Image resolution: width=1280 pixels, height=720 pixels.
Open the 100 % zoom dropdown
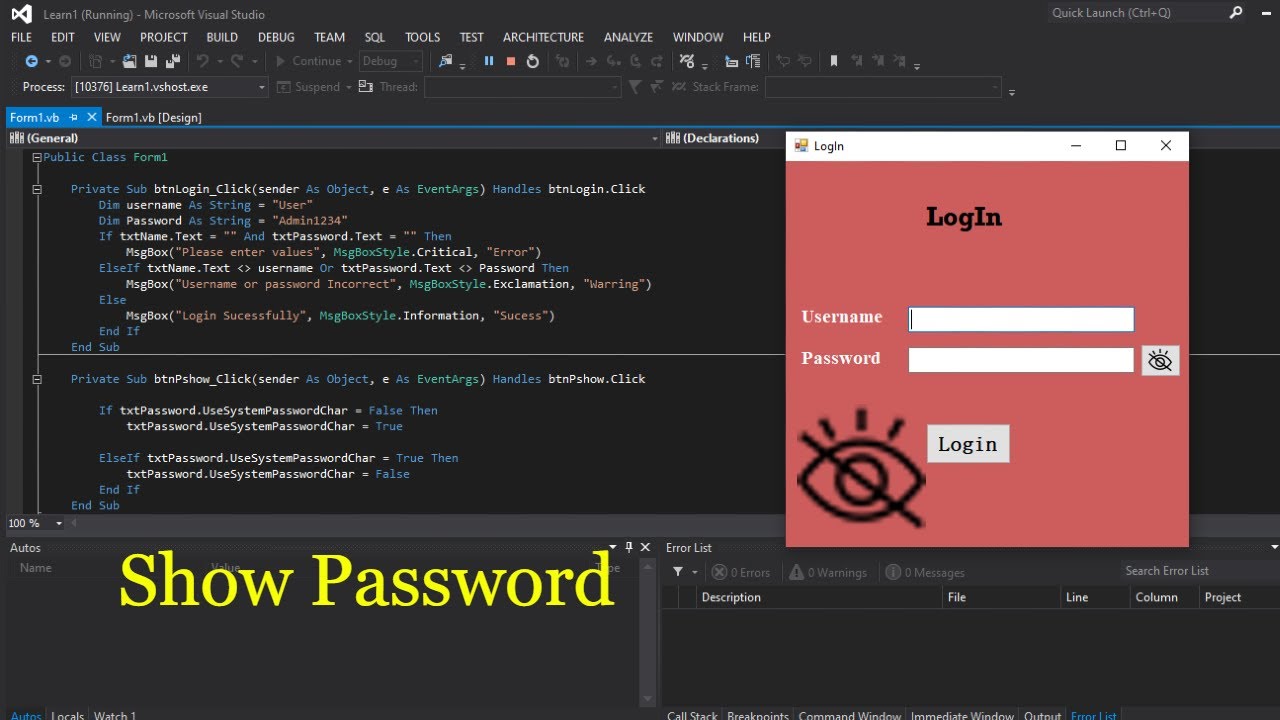(59, 523)
